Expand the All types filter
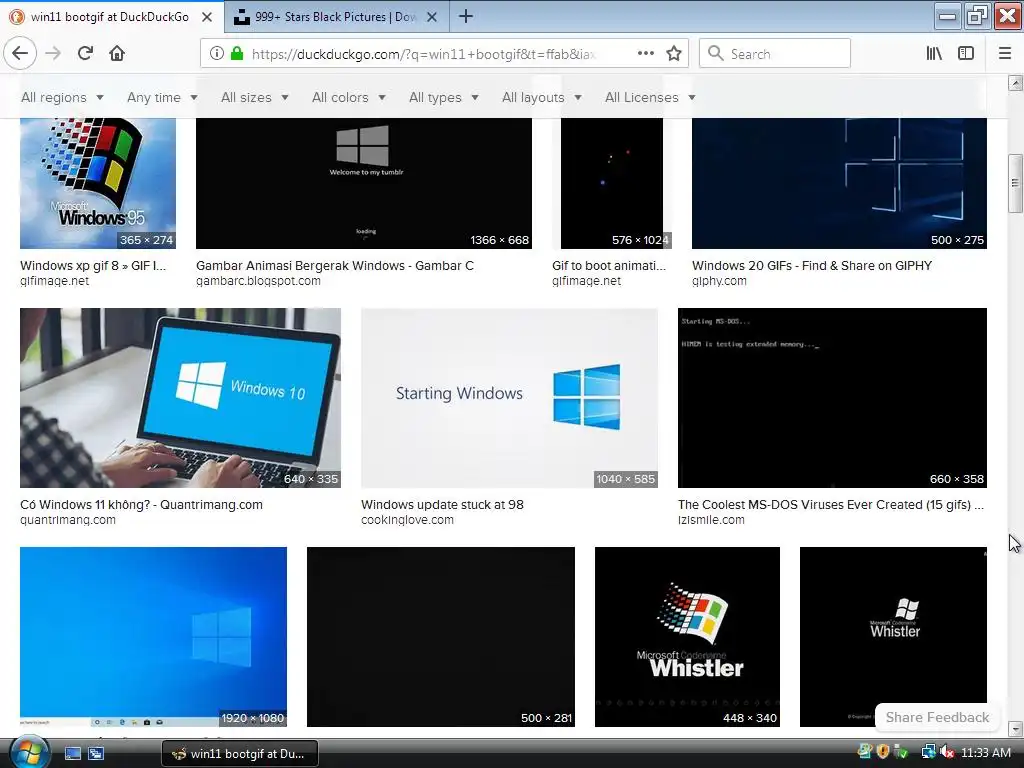Image resolution: width=1024 pixels, height=768 pixels. click(x=443, y=97)
